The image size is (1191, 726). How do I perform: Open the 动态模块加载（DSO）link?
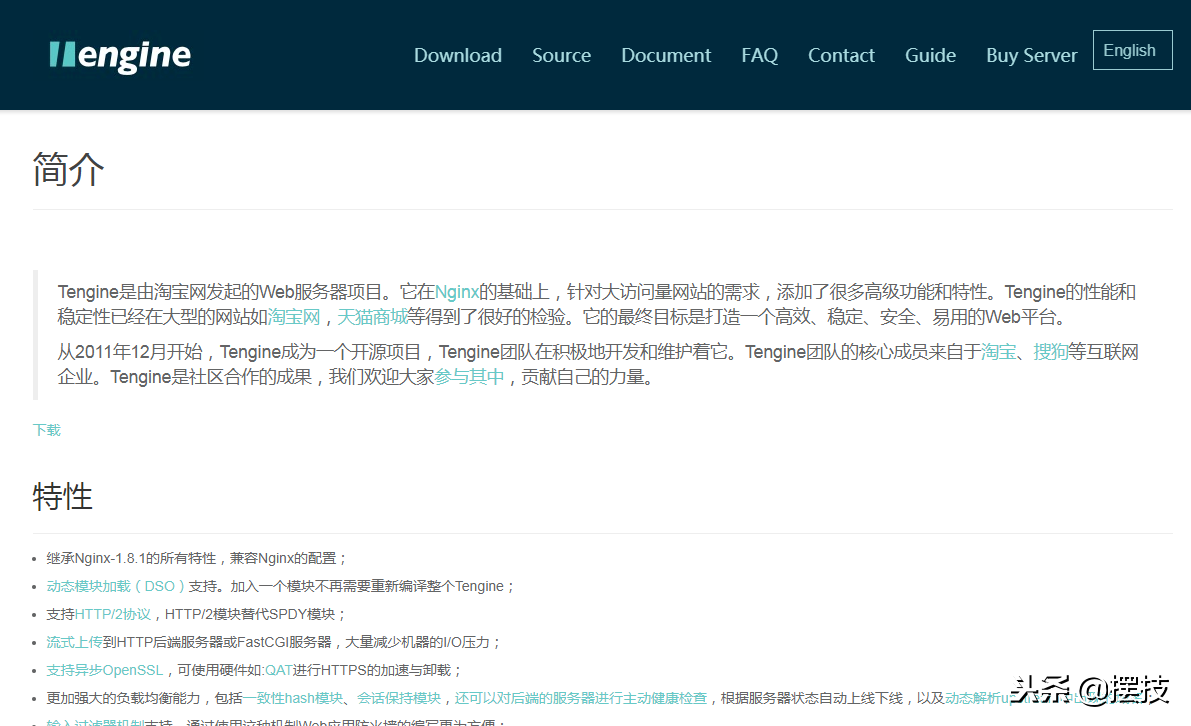pos(117,587)
